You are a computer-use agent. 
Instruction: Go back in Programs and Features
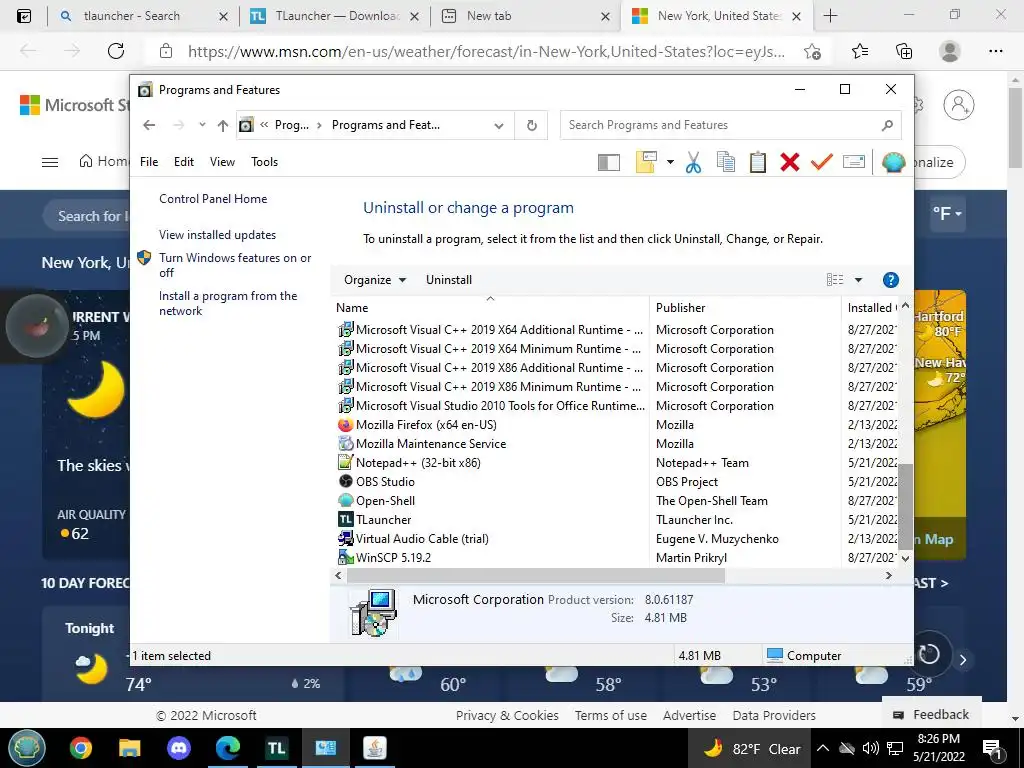149,125
